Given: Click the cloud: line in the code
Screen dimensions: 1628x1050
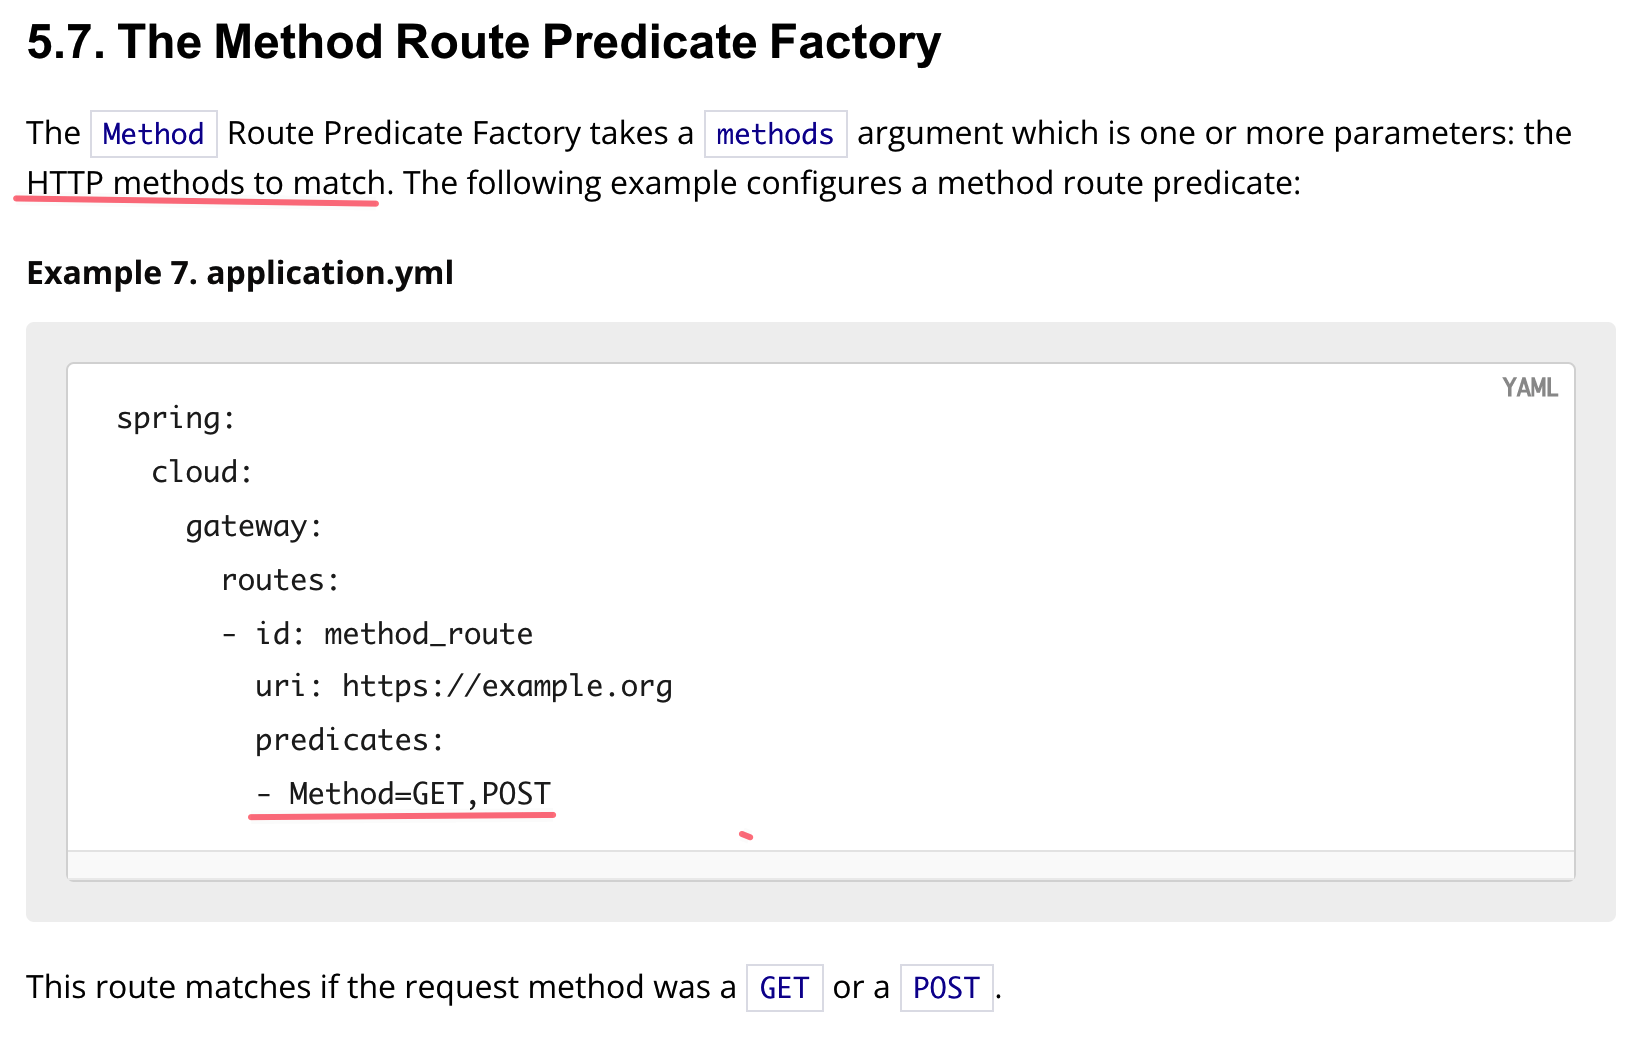Looking at the screenshot, I should pos(202,472).
